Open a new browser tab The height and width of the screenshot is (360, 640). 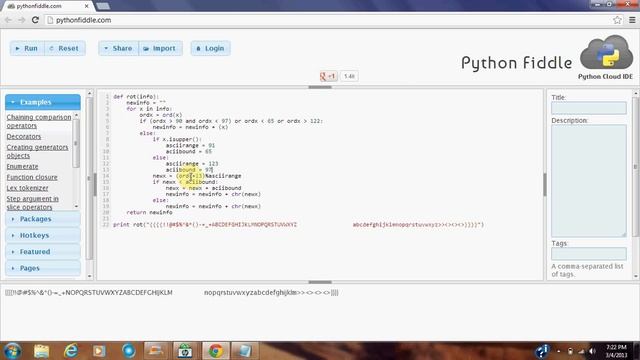click(x=103, y=6)
